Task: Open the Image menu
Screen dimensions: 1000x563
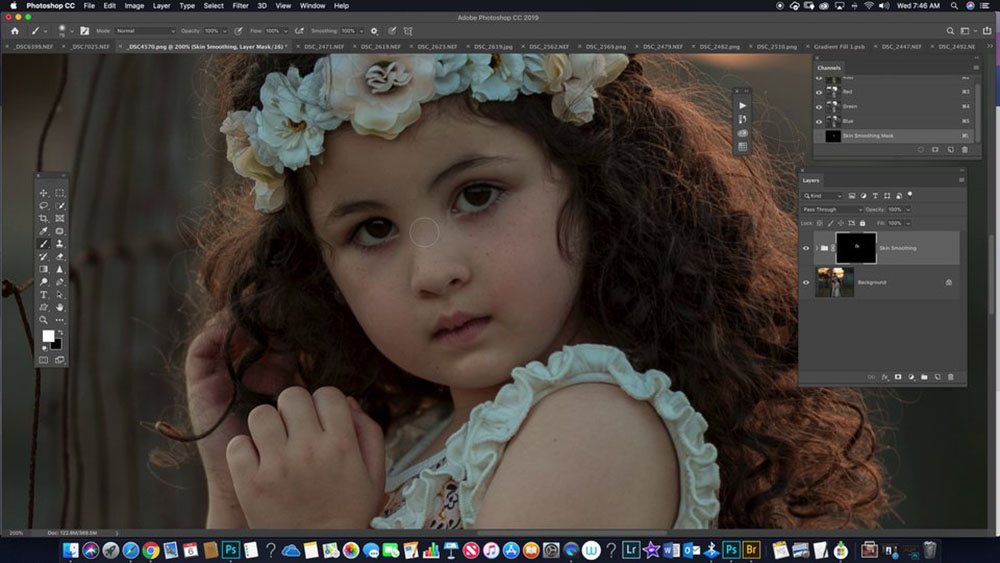Action: tap(134, 6)
